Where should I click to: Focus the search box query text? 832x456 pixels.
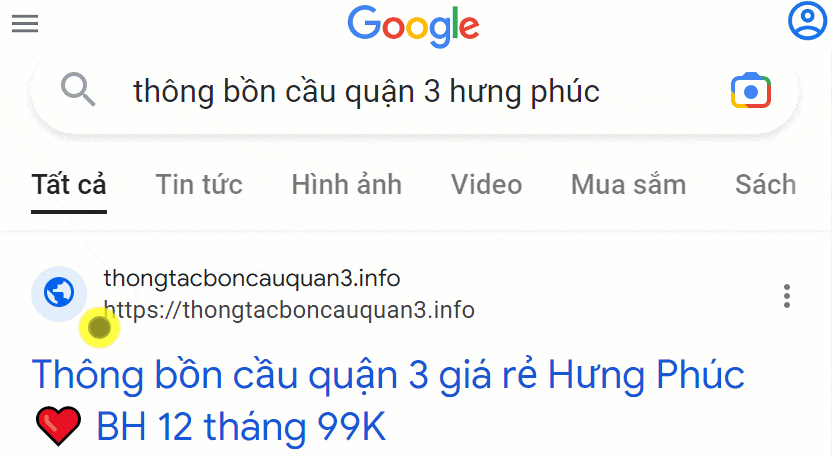coord(366,91)
